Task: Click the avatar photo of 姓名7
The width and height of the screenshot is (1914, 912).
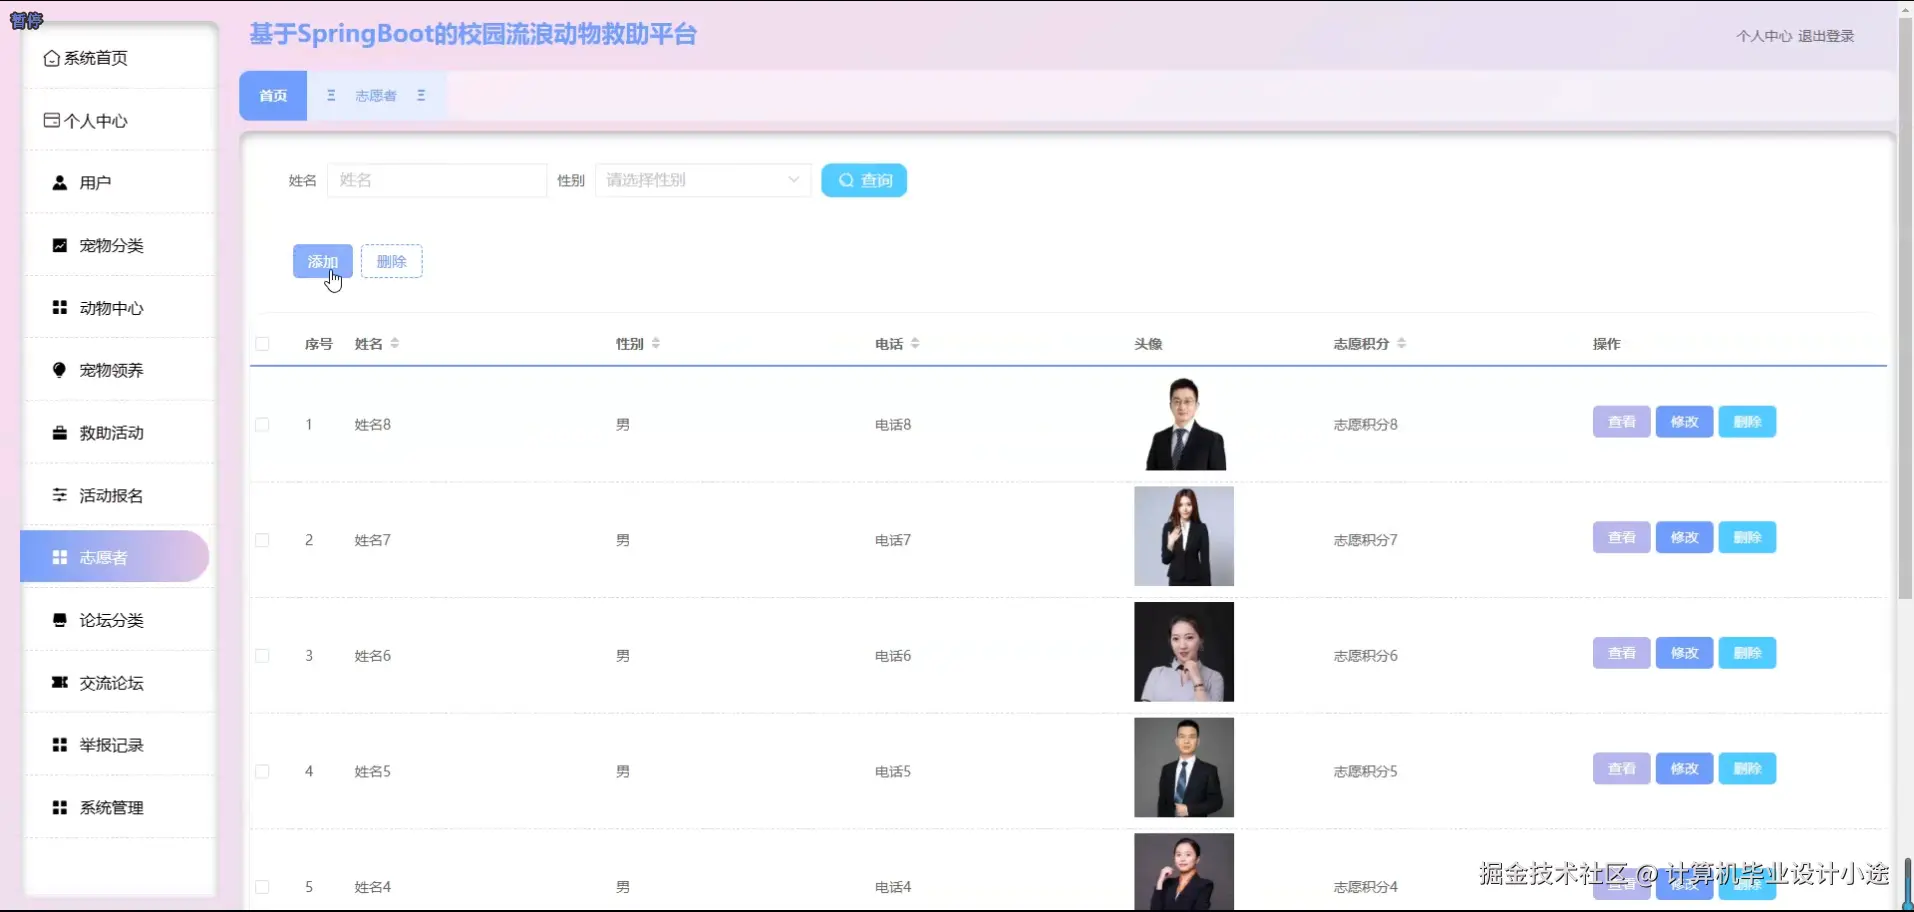Action: [1184, 536]
